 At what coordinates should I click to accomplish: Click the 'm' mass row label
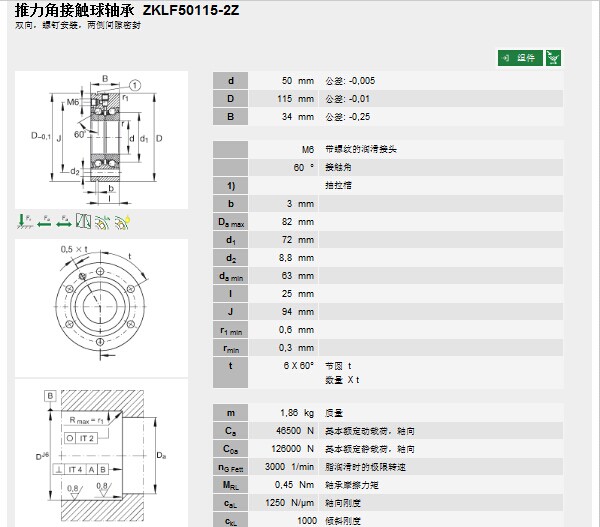click(x=231, y=413)
